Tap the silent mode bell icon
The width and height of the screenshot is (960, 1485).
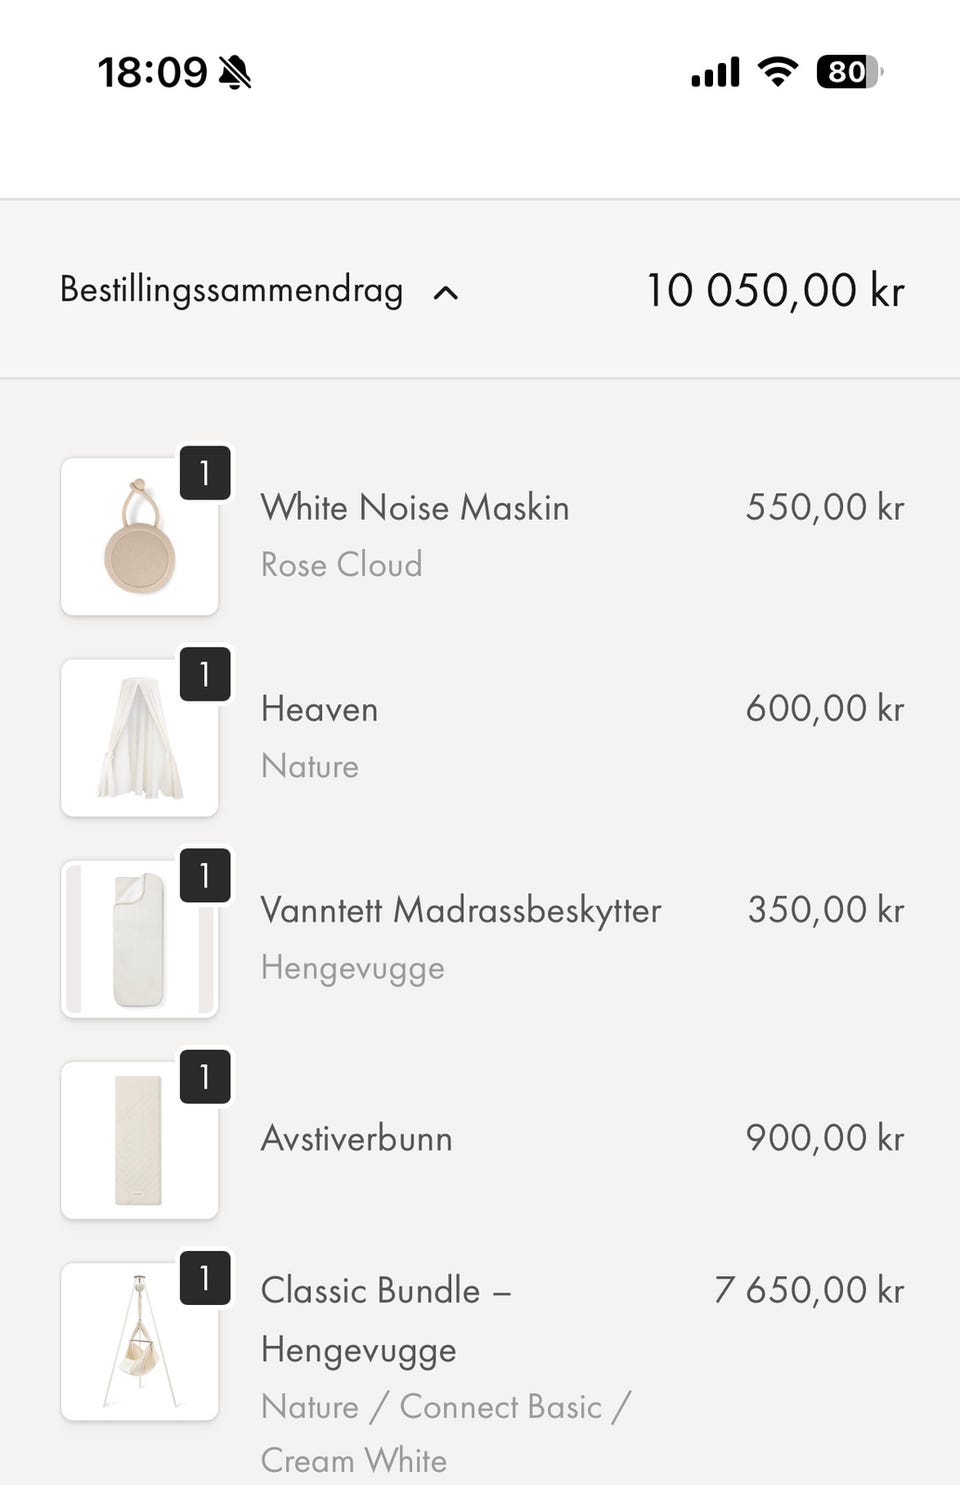pyautogui.click(x=235, y=72)
